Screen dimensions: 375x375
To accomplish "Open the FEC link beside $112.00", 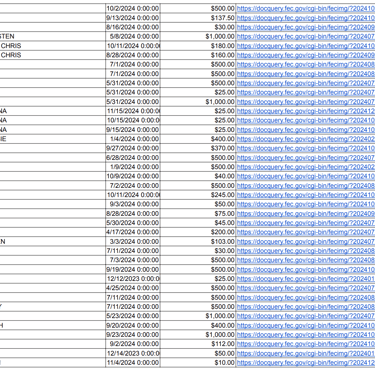I will [306, 344].
